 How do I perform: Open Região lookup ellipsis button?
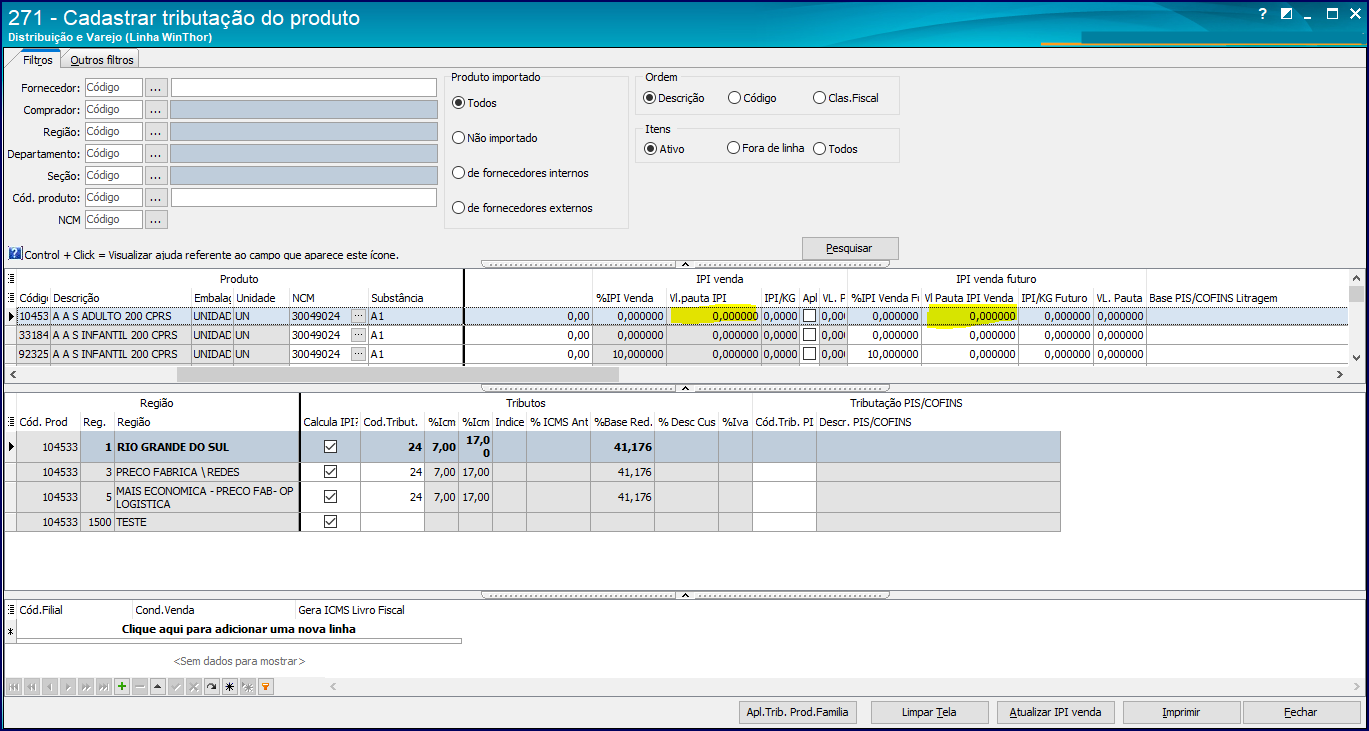click(x=156, y=132)
